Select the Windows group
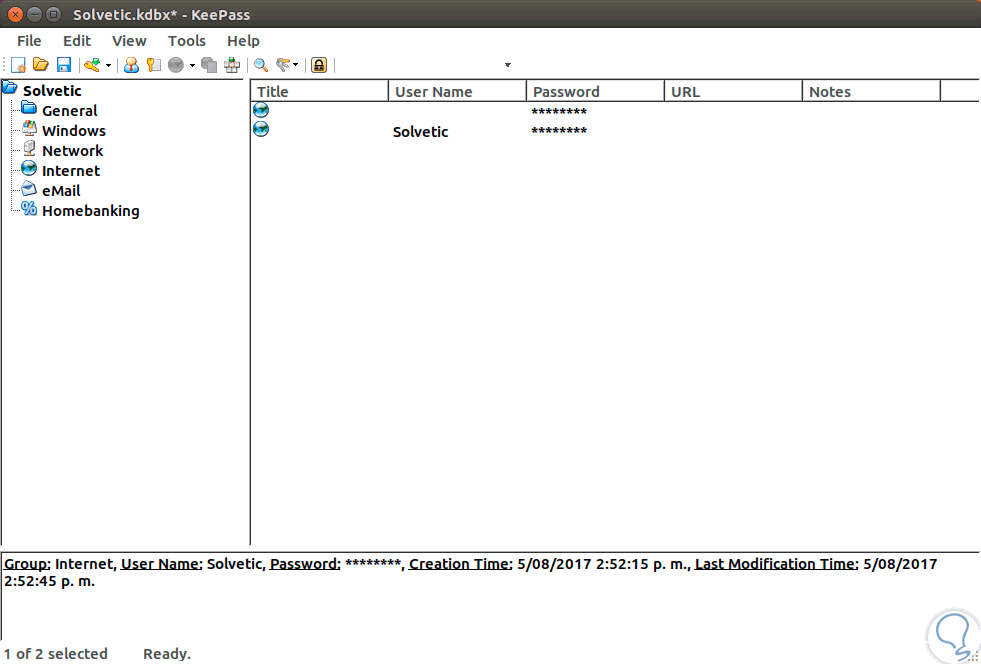Image resolution: width=981 pixels, height=664 pixels. (x=74, y=131)
